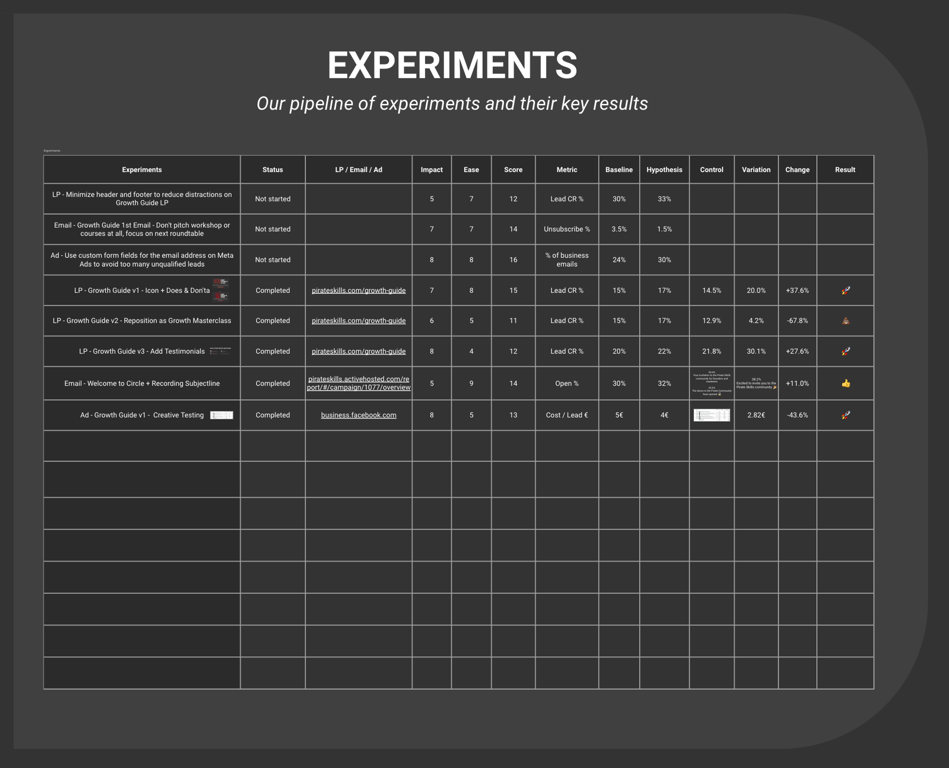Click the '12.9%' control value

click(x=711, y=321)
